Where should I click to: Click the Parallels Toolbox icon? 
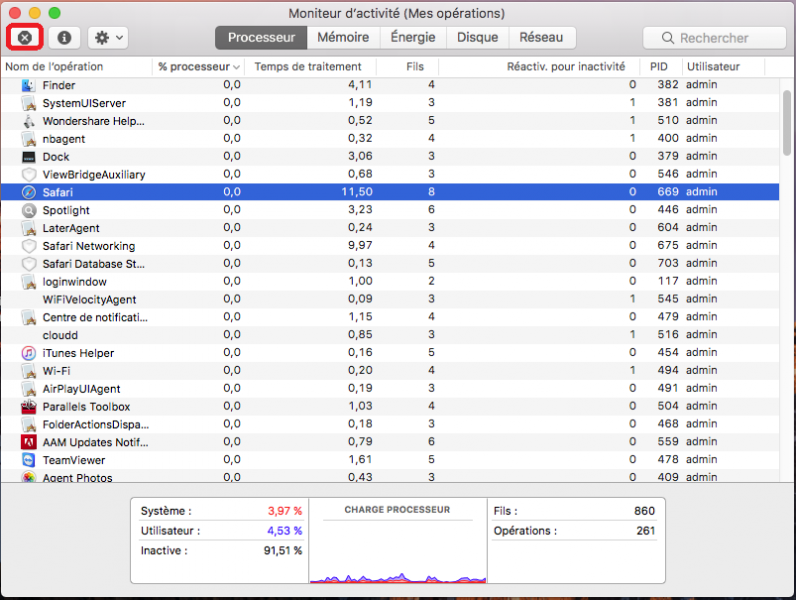coord(28,406)
